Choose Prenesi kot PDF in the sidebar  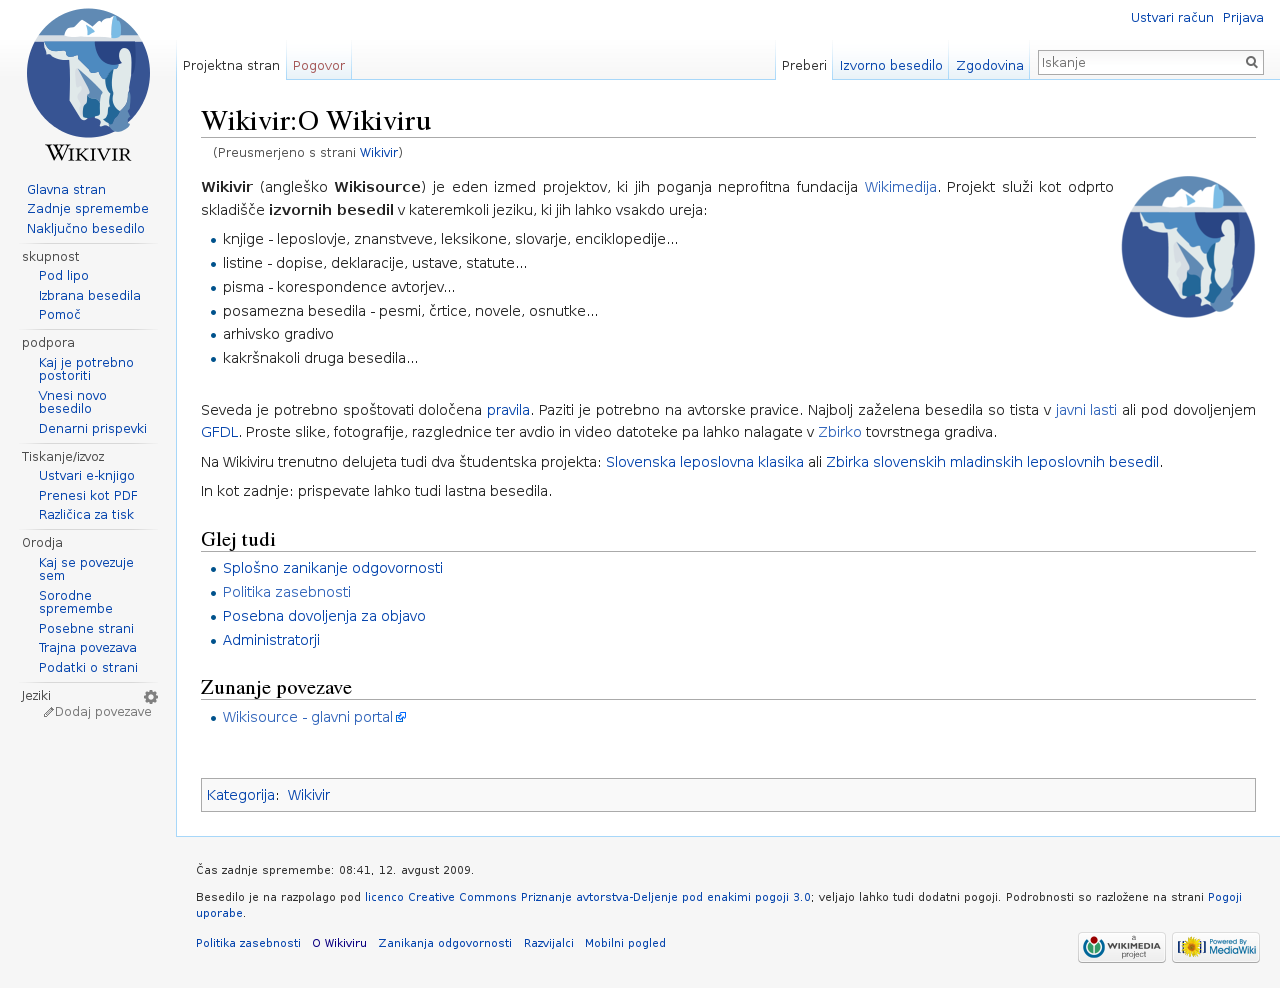coord(88,496)
